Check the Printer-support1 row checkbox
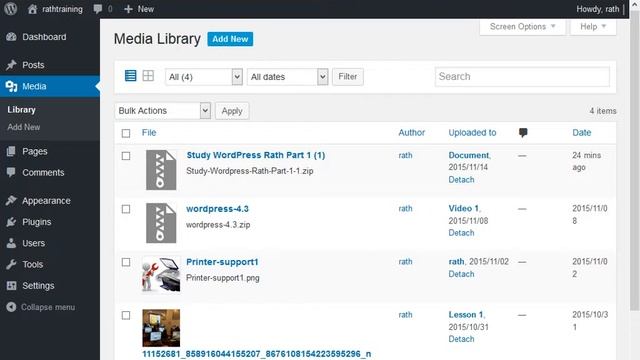 [x=126, y=262]
